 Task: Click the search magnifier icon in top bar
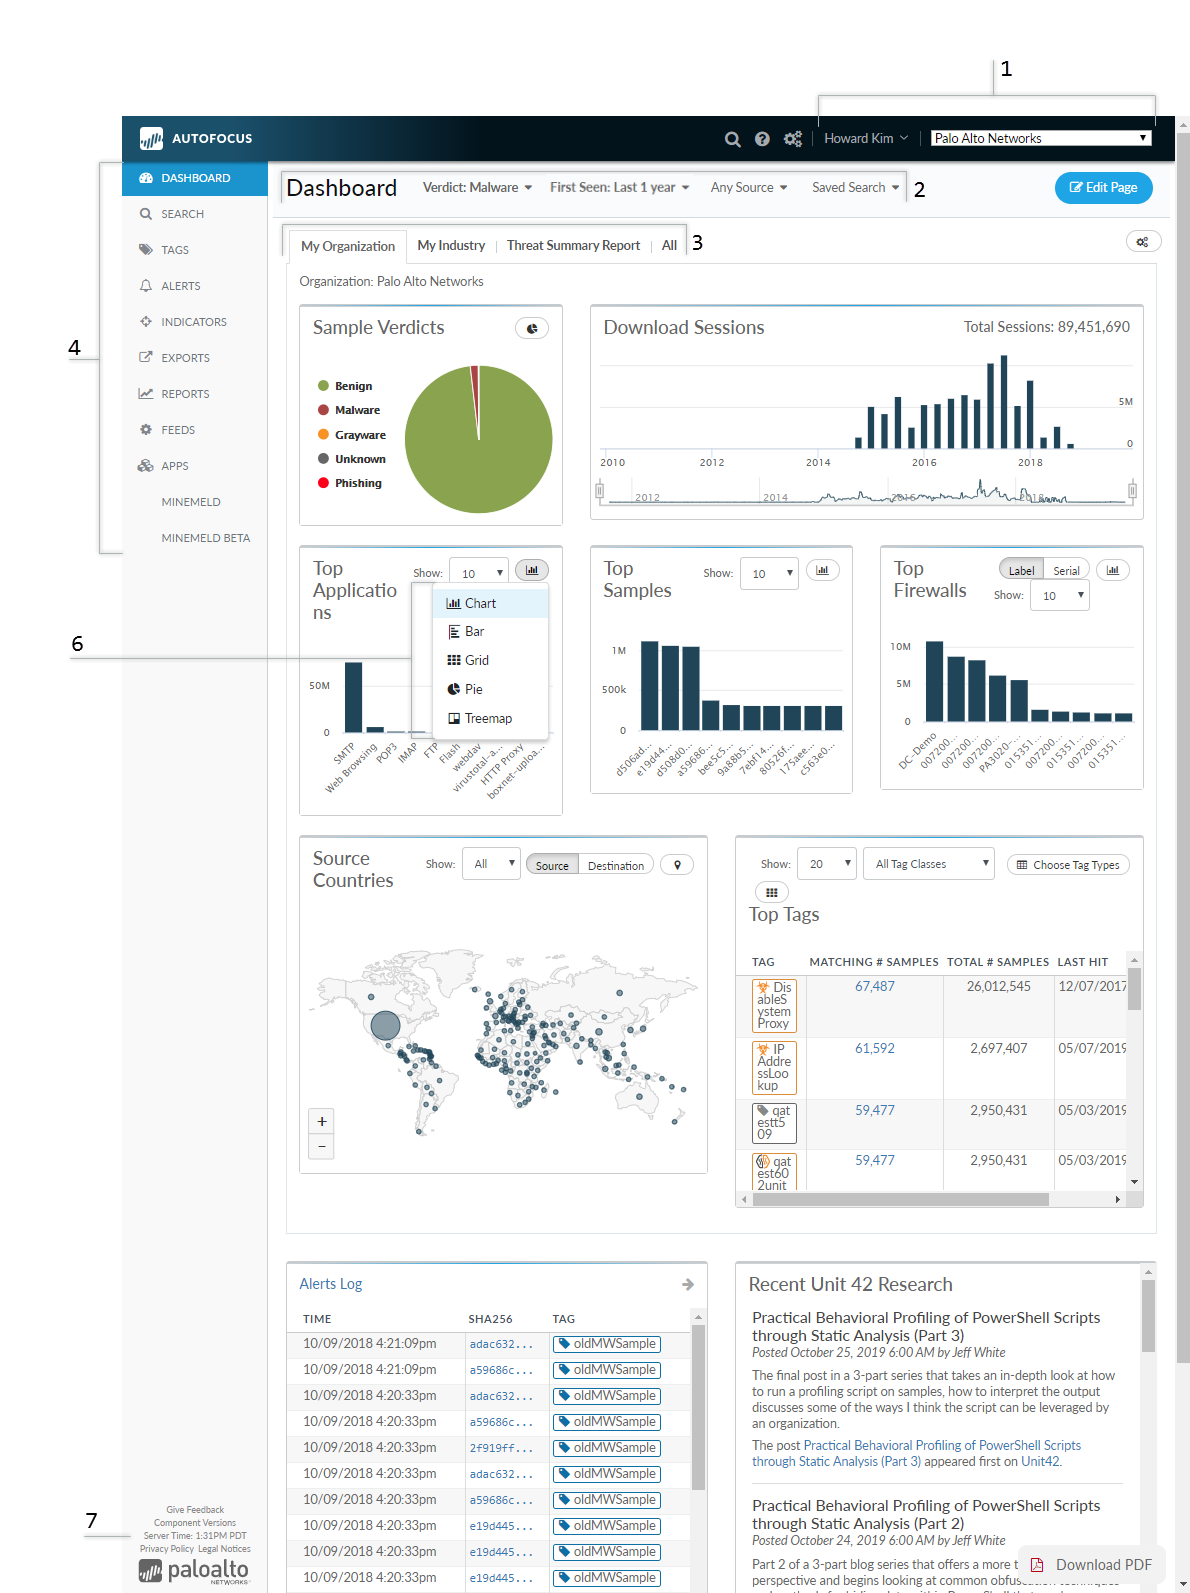click(x=732, y=139)
